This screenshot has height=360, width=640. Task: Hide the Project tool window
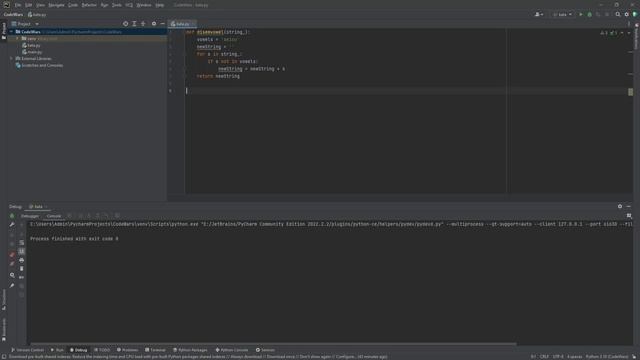pyautogui.click(x=162, y=24)
